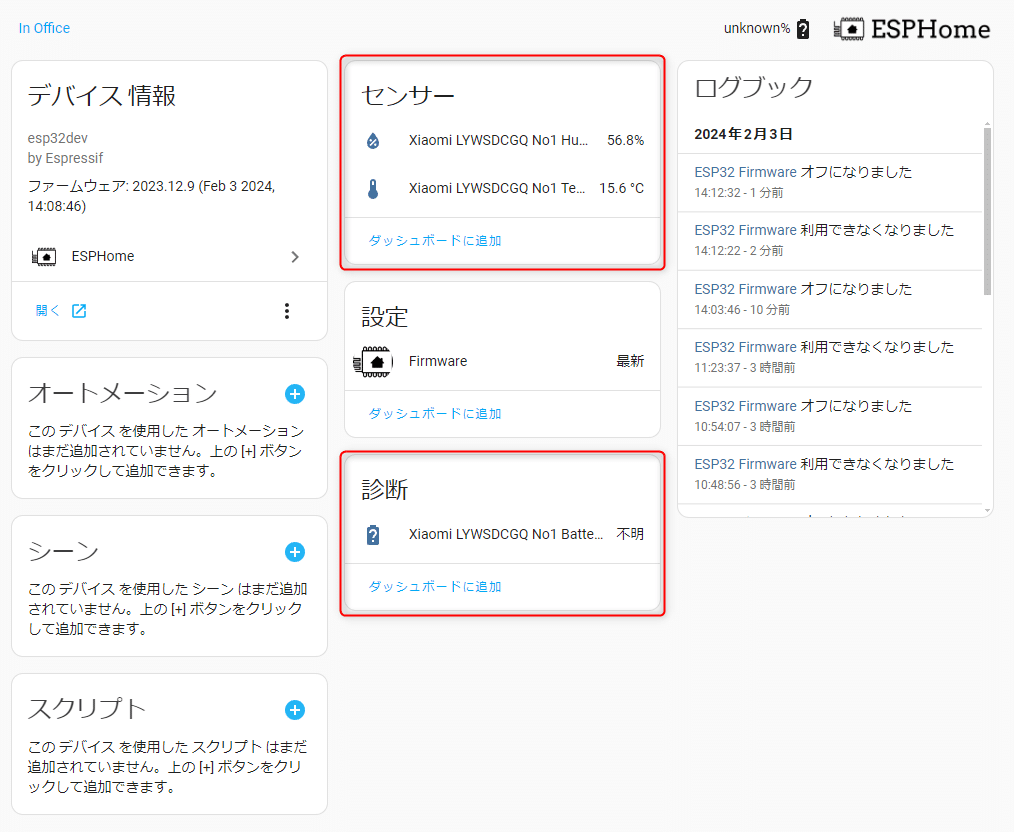Open the Xiaomi LYWSDCGQ No1 temperature entity

coord(502,189)
